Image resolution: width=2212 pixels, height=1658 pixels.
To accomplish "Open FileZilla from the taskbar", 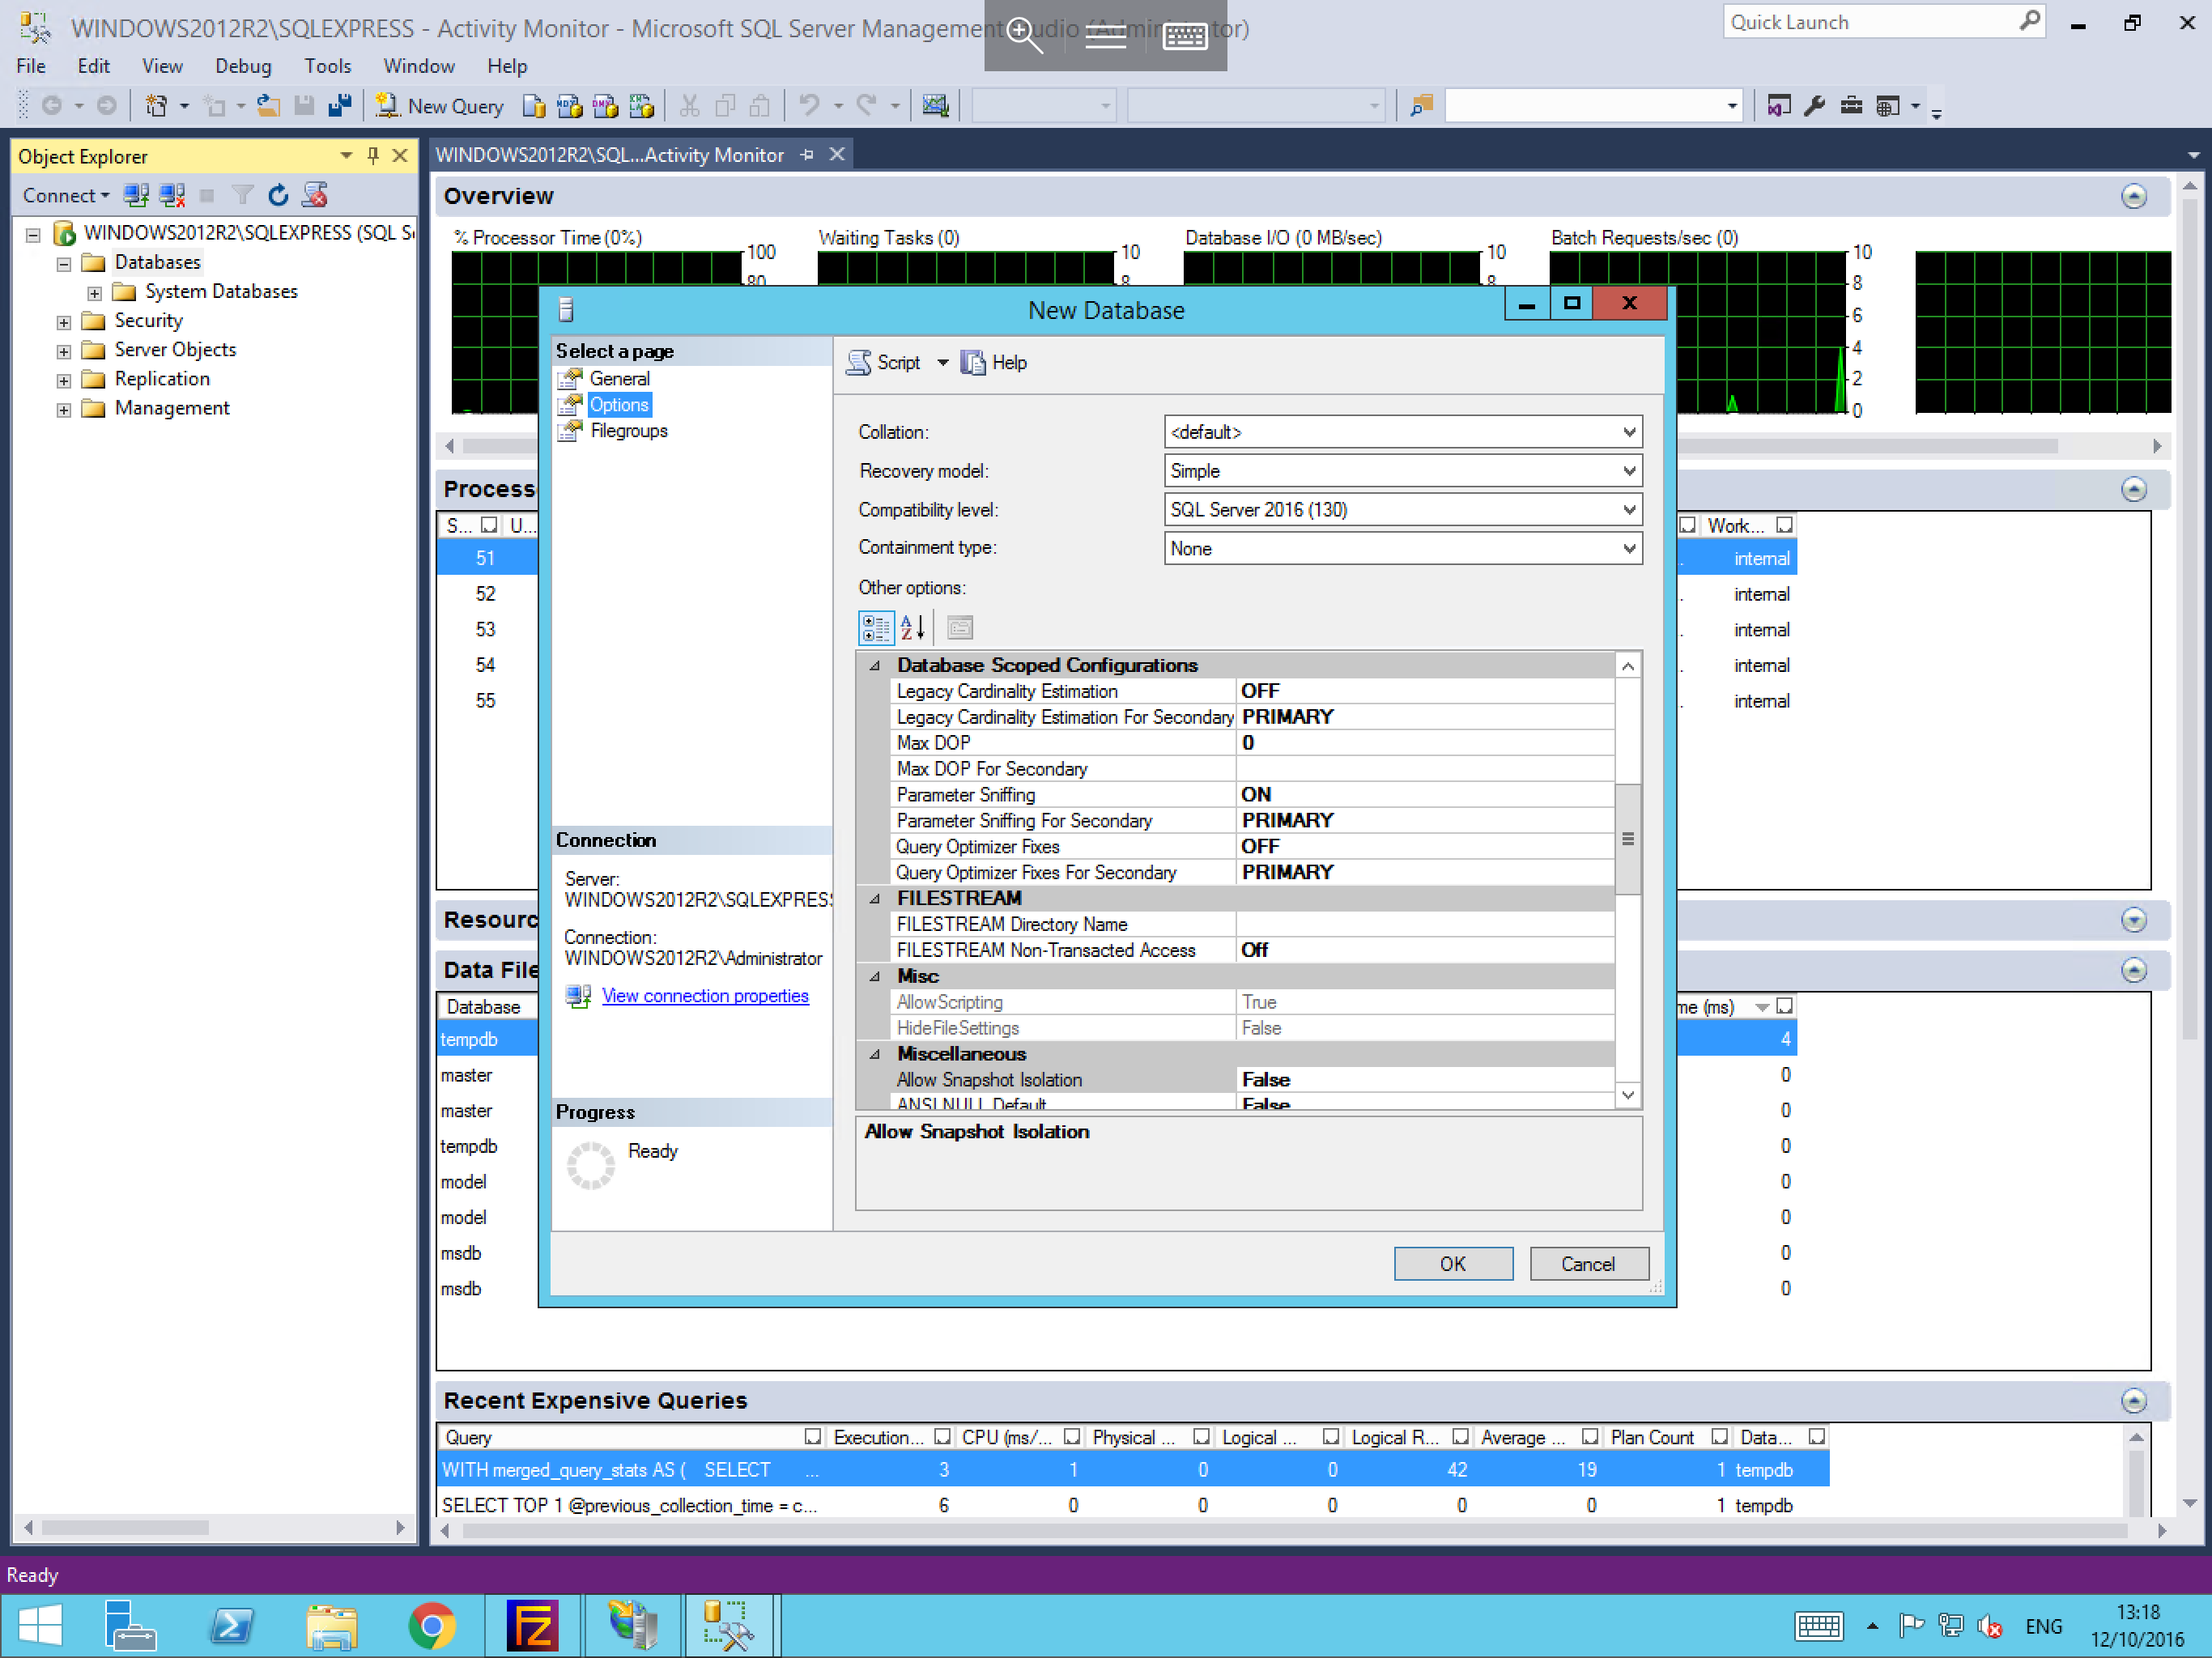I will (x=532, y=1626).
